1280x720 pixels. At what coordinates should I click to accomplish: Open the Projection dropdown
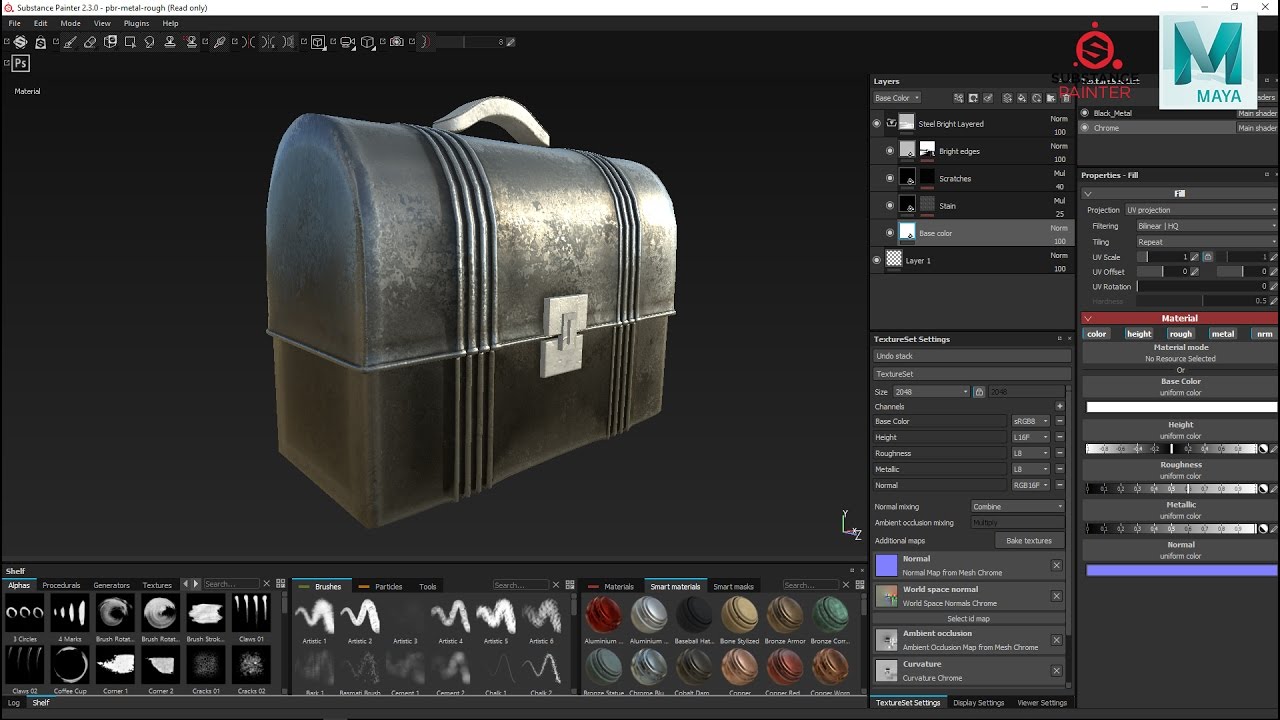1201,210
